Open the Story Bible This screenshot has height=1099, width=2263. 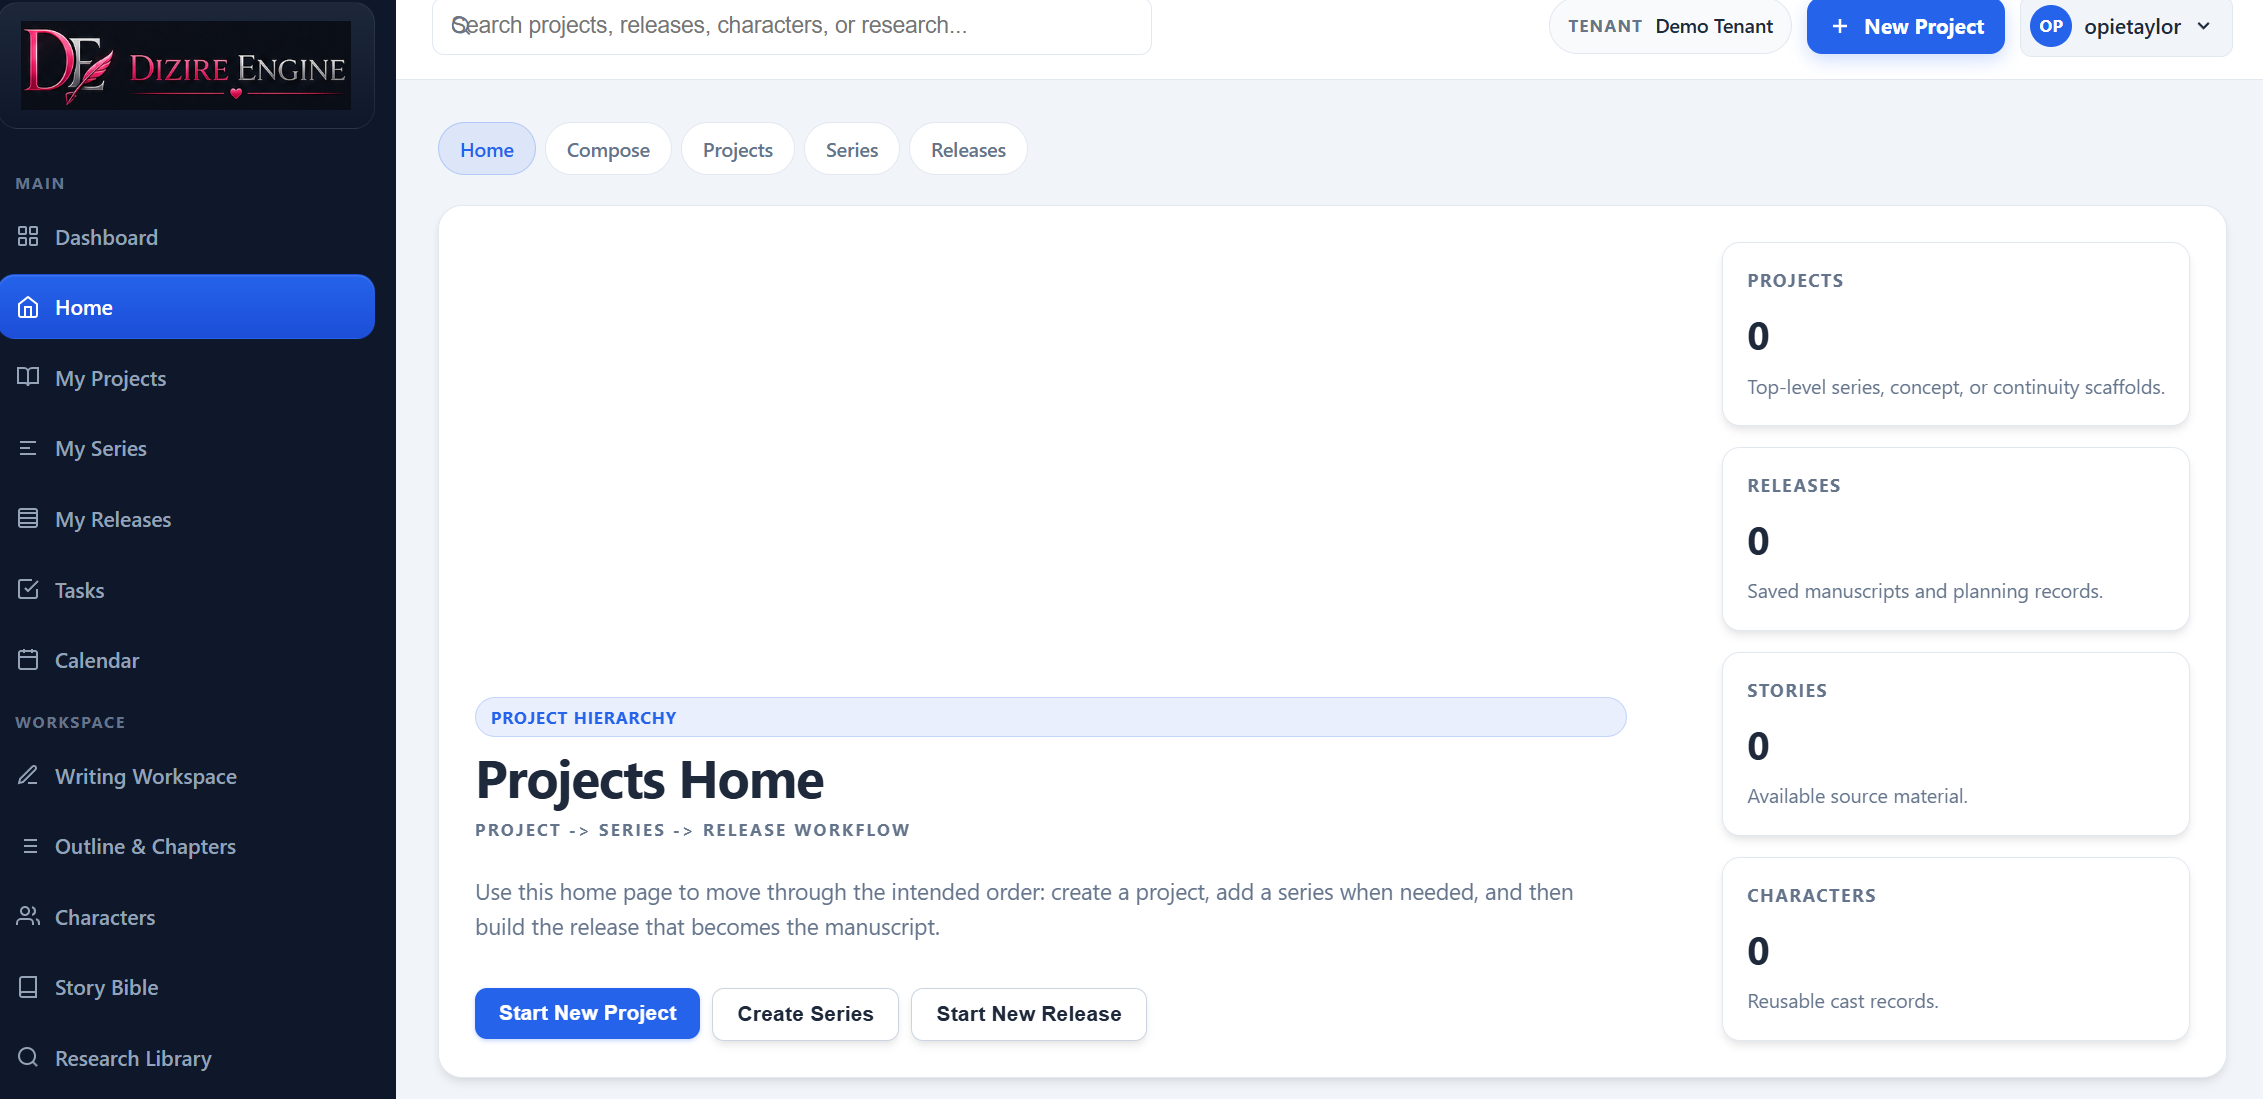pyautogui.click(x=187, y=987)
